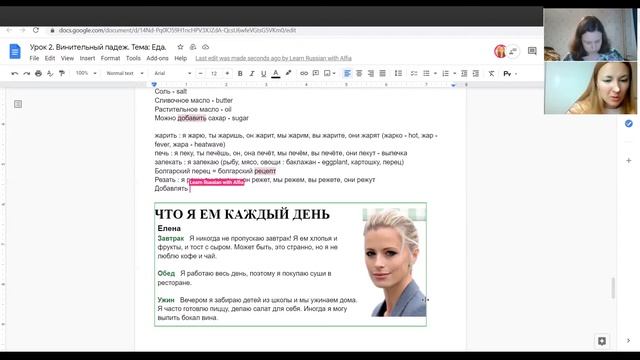Decrease the font size with minus
Viewport: 640px width, 360px height.
pos(200,73)
